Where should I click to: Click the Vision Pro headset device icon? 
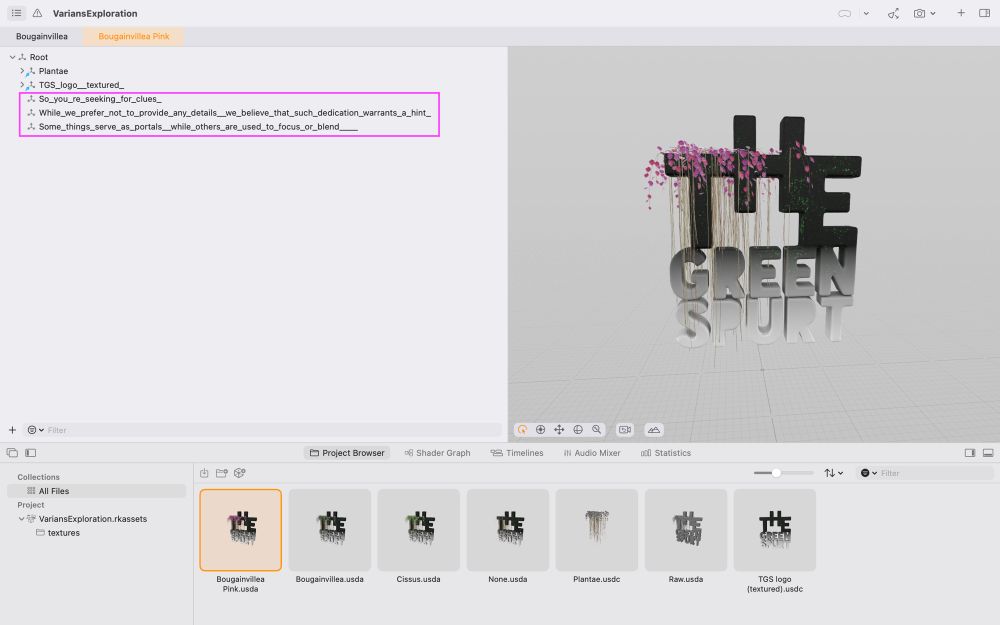coord(844,13)
